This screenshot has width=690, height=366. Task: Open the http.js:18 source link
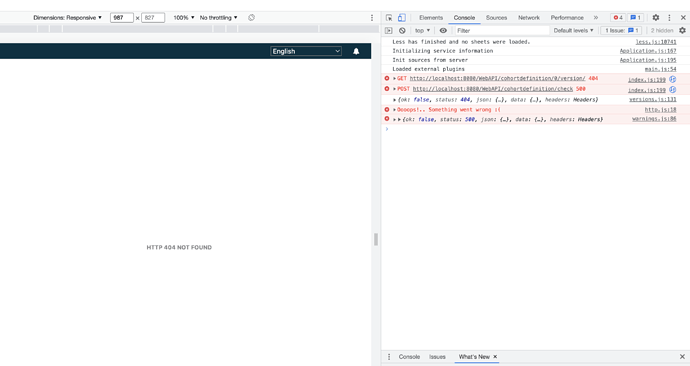tap(661, 110)
